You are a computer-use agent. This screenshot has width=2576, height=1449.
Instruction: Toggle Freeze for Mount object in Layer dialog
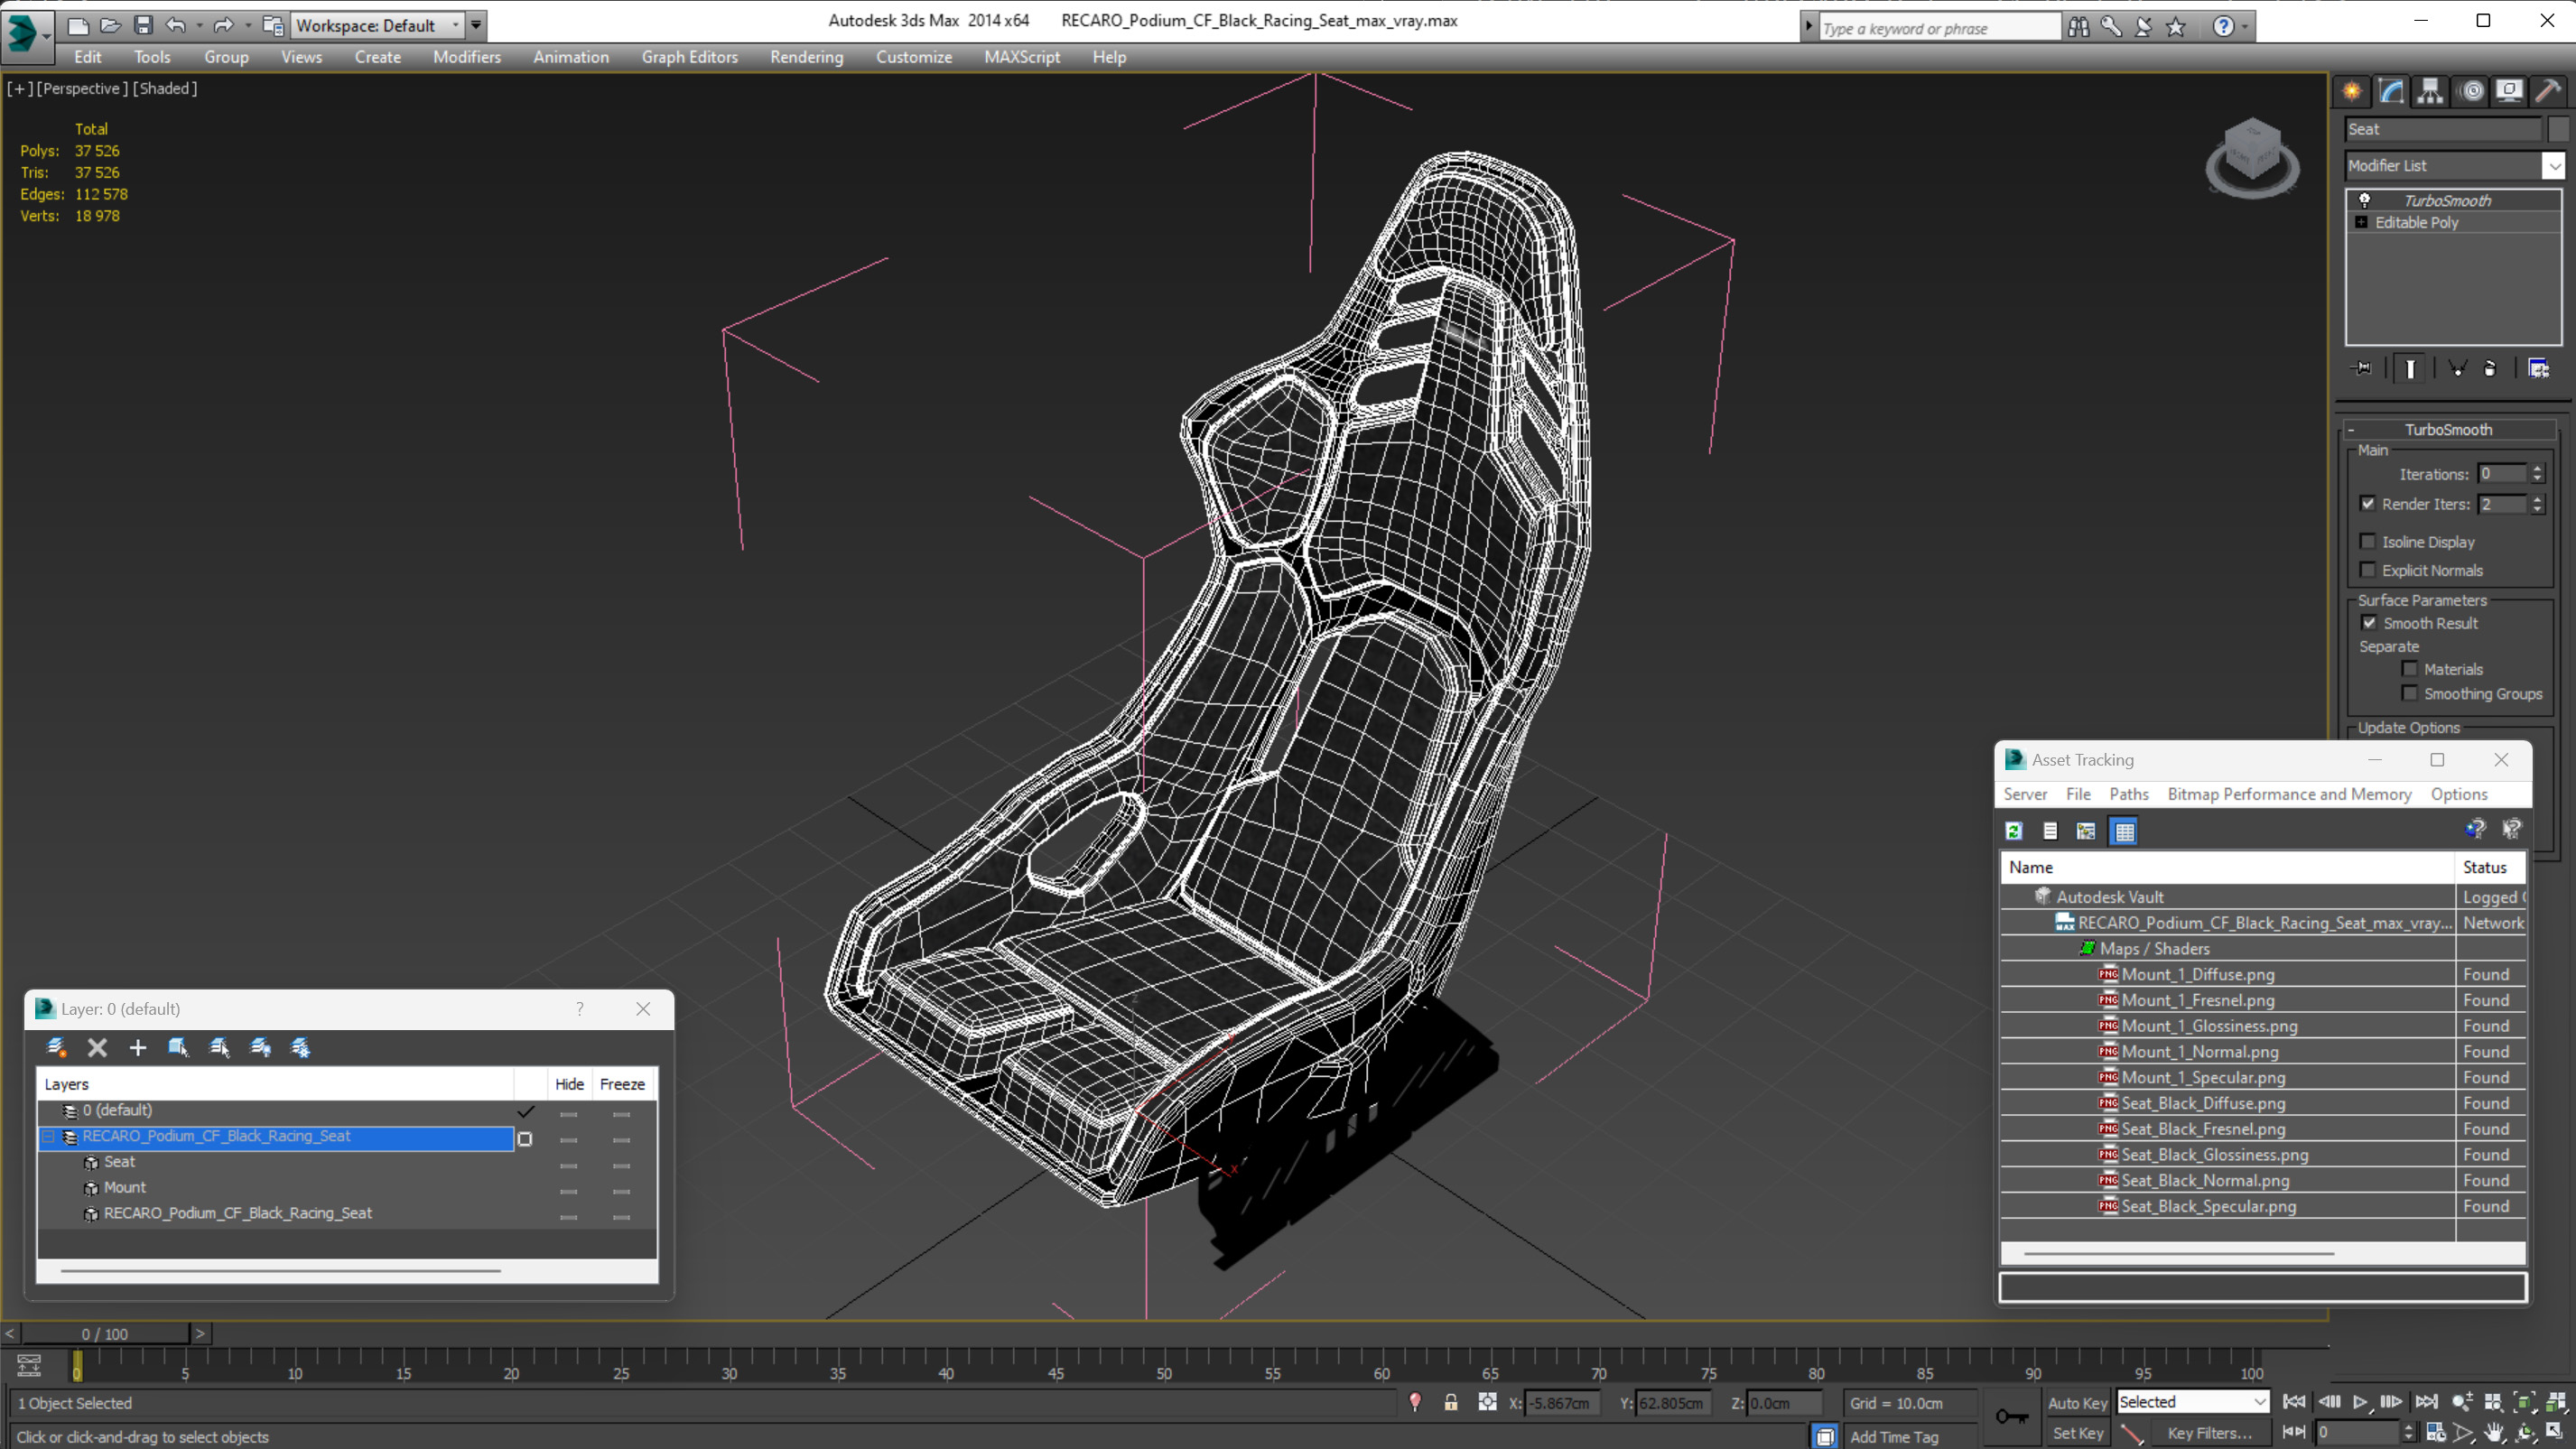point(622,1190)
